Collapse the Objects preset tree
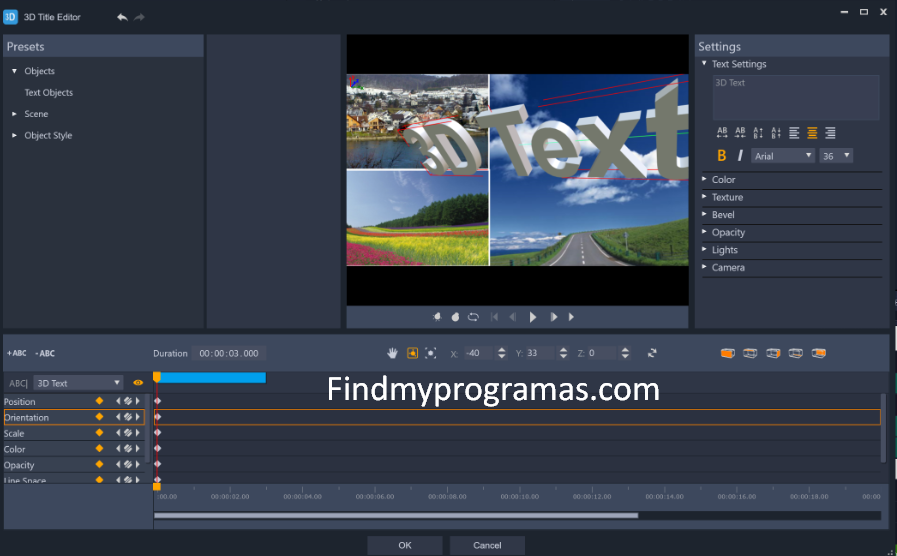 (14, 71)
